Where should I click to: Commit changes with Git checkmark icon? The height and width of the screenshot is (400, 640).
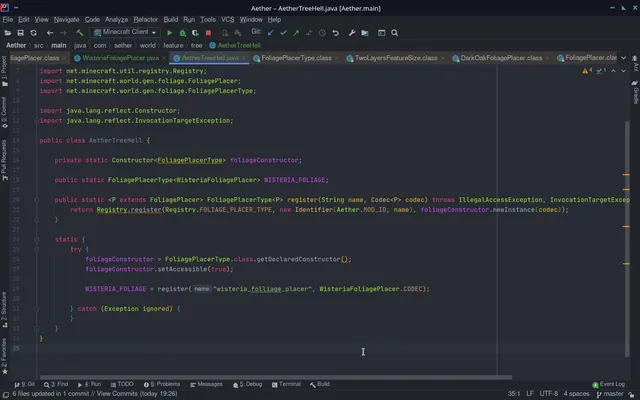tap(283, 33)
